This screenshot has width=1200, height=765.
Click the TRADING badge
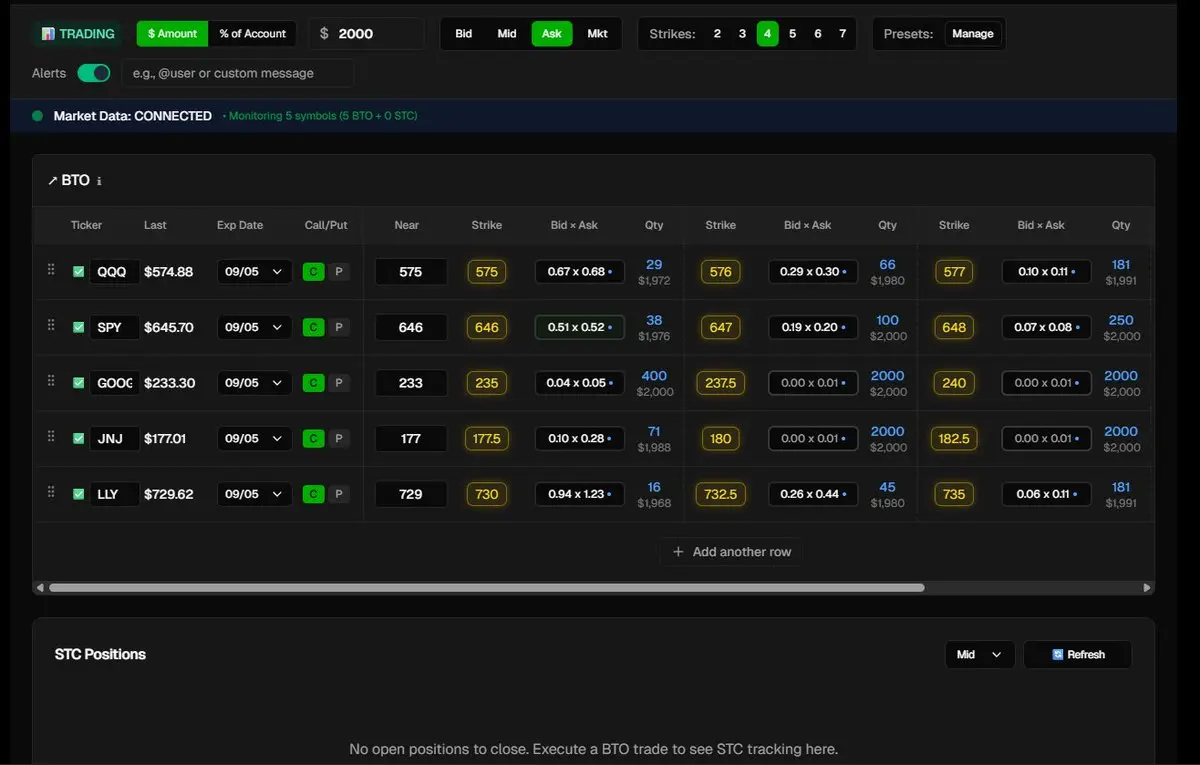[77, 34]
